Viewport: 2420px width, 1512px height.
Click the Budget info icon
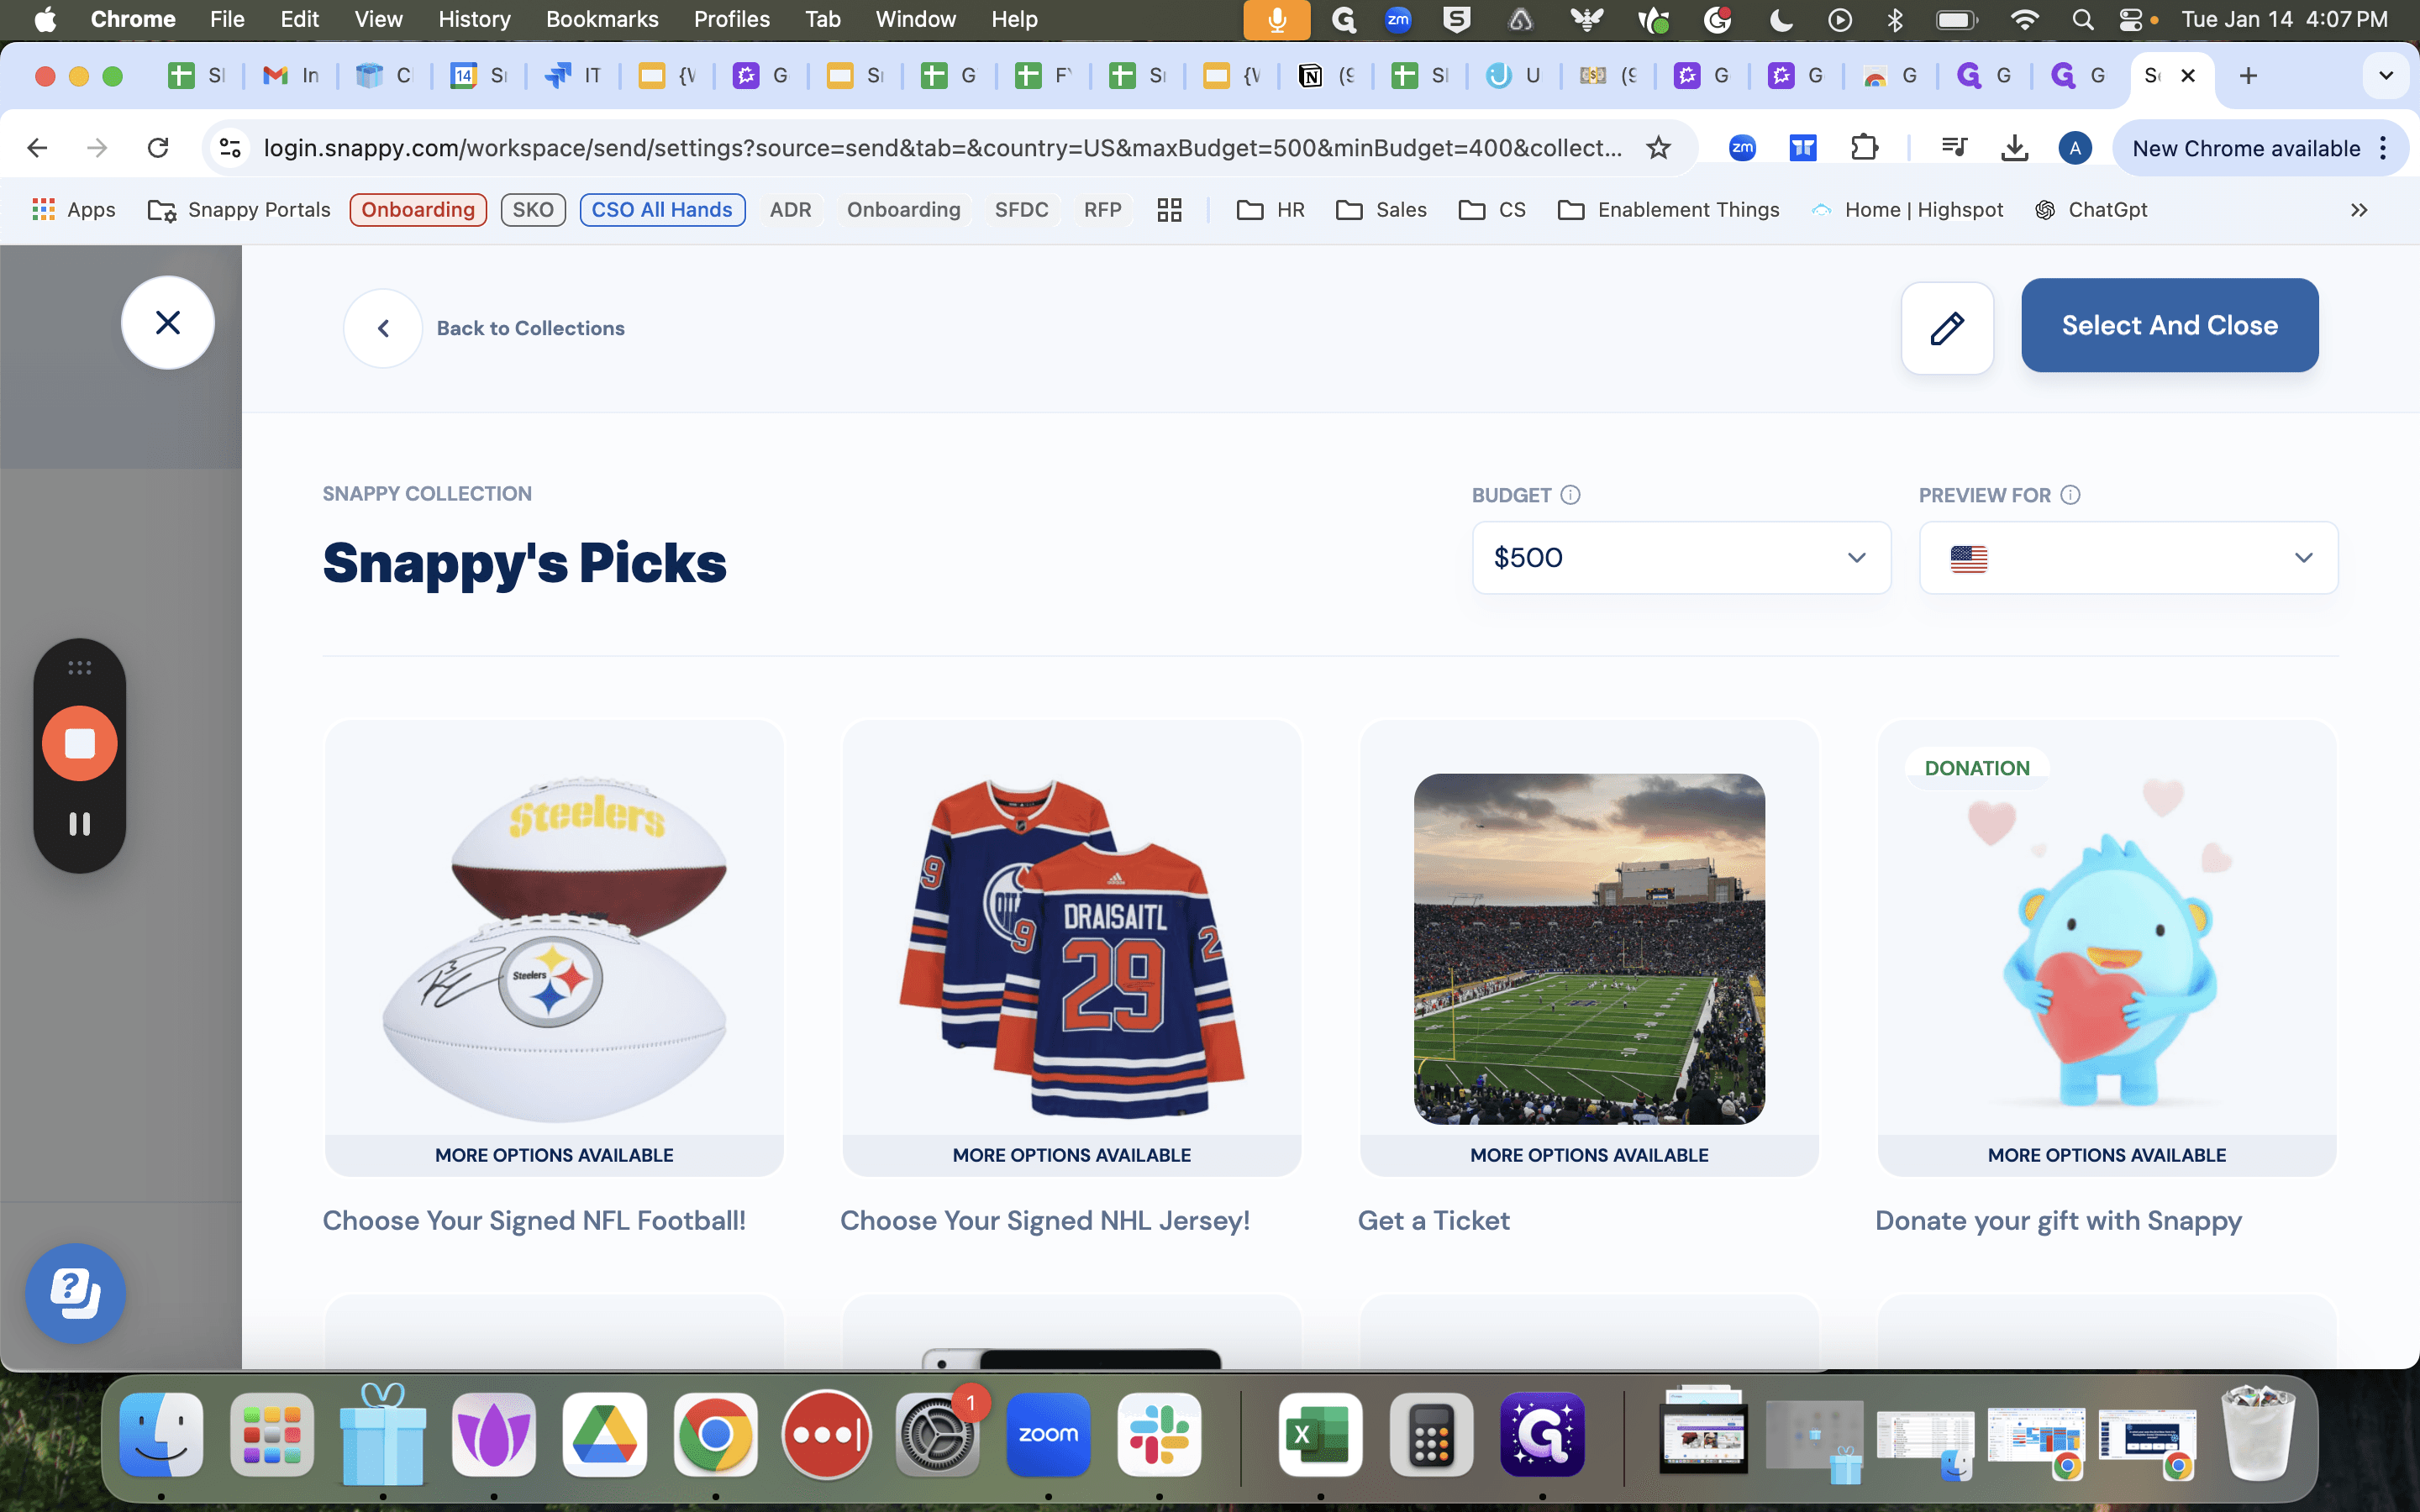(1570, 495)
